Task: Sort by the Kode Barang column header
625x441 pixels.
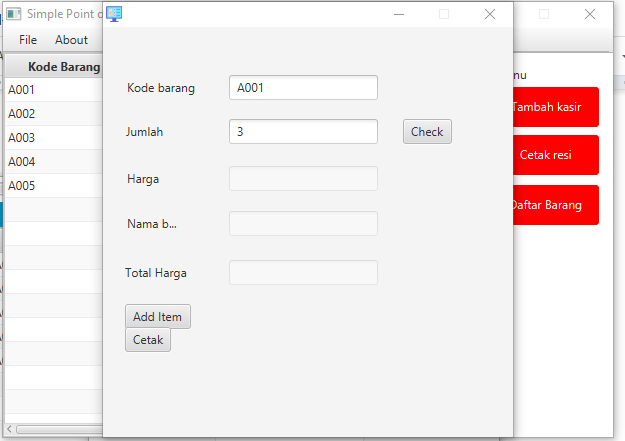Action: click(54, 67)
